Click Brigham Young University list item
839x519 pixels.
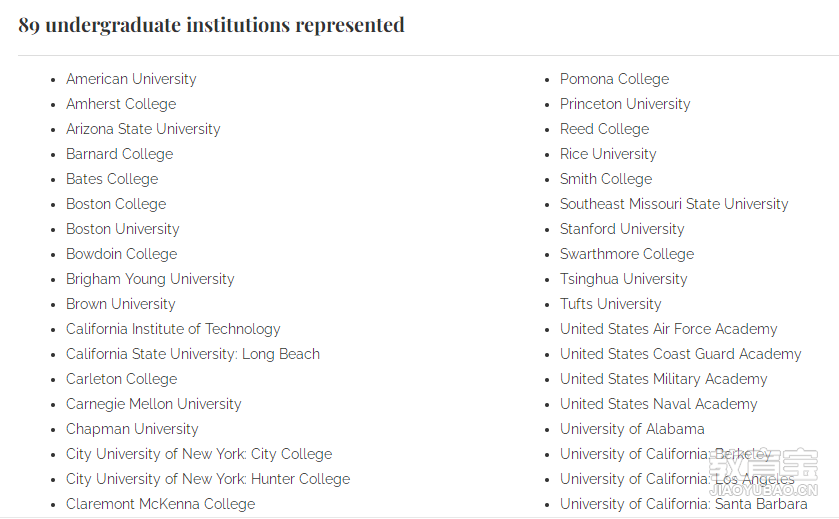[x=150, y=279]
